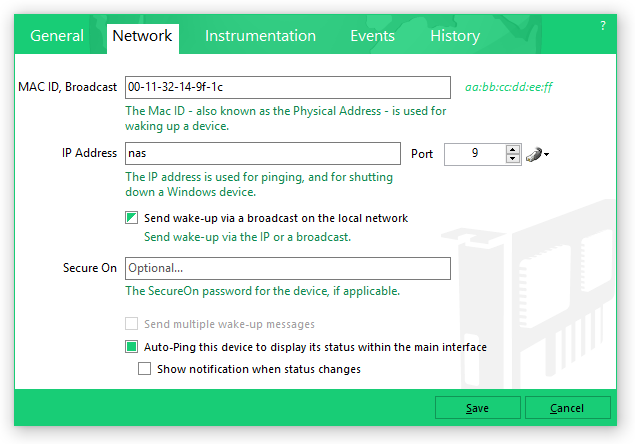The height and width of the screenshot is (444, 635).
Task: Disable Auto-Ping this device checkbox
Action: [131, 347]
